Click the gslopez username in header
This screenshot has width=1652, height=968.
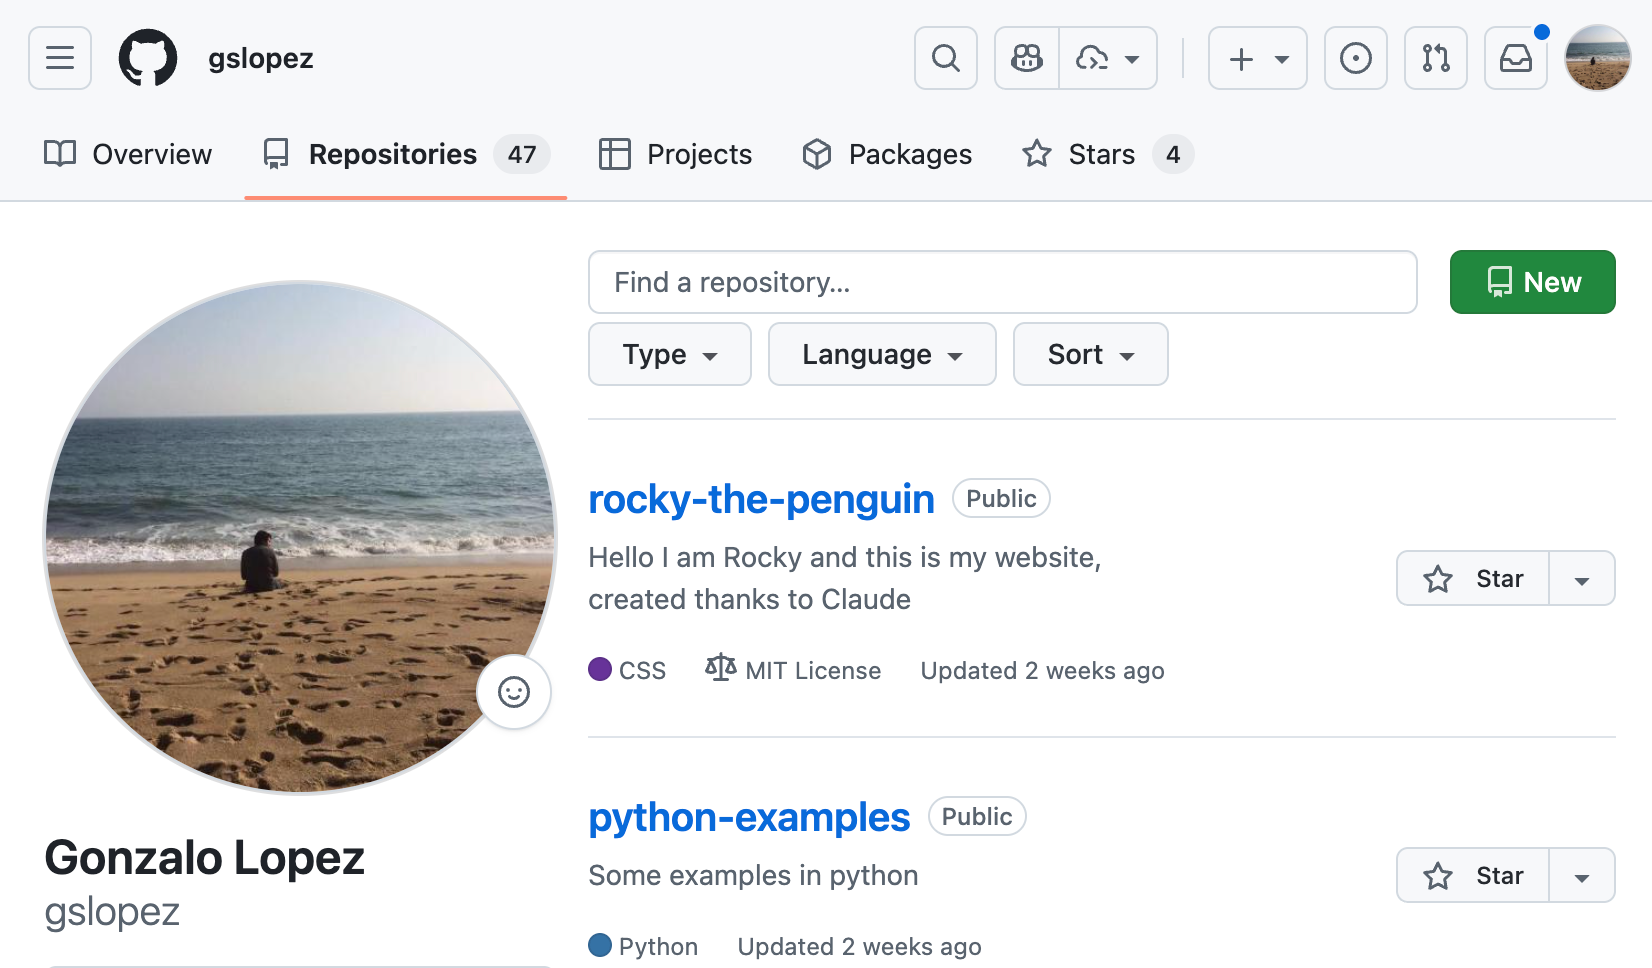(x=261, y=58)
